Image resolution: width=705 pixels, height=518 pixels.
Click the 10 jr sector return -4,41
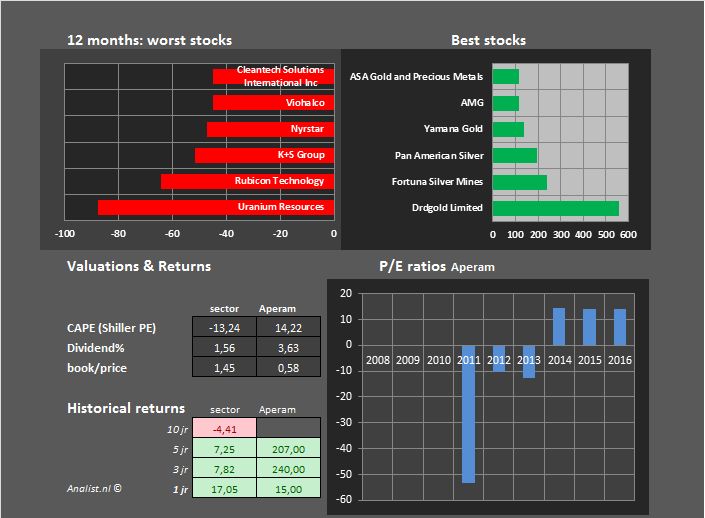pyautogui.click(x=224, y=428)
